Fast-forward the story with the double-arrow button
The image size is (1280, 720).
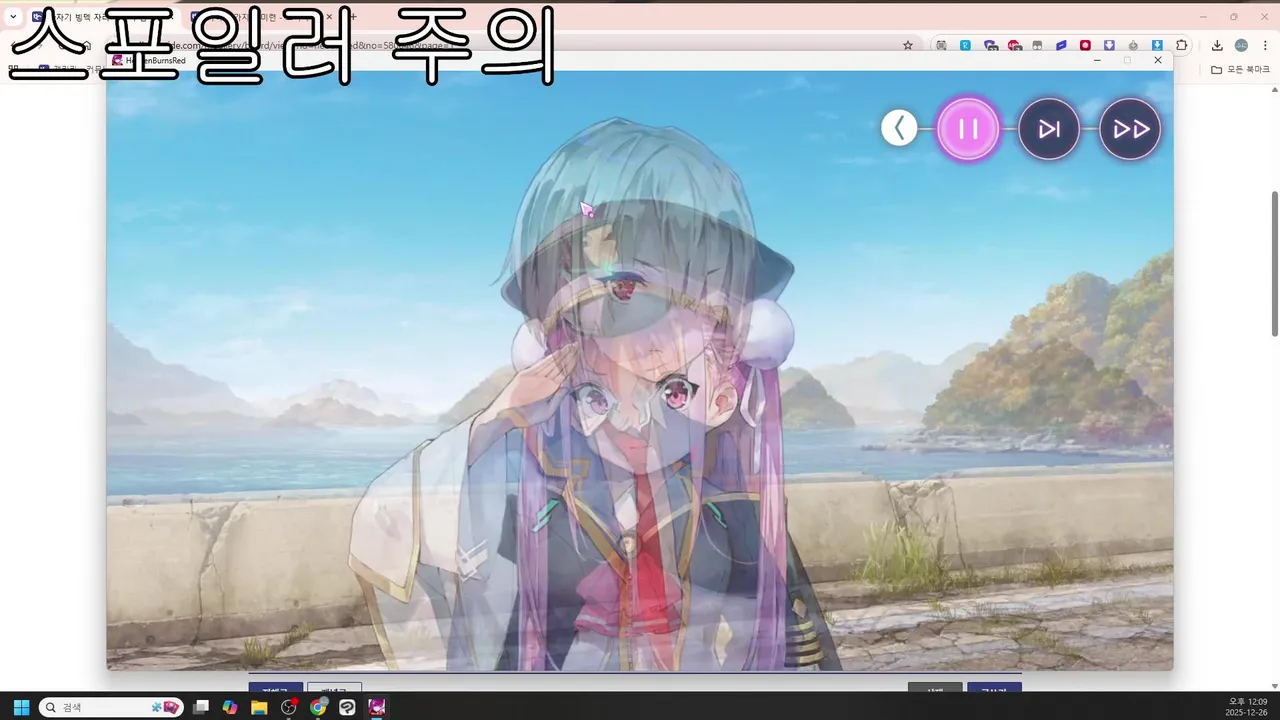tap(1130, 129)
